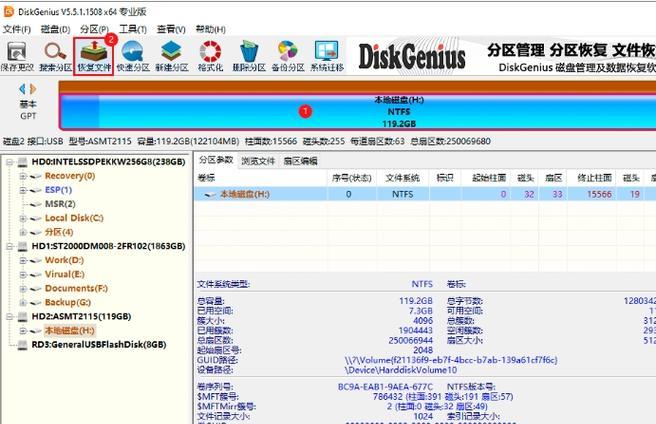Expand the 本地磁盘(H:) tree node
Screen dimensions: 656x424
point(23,331)
